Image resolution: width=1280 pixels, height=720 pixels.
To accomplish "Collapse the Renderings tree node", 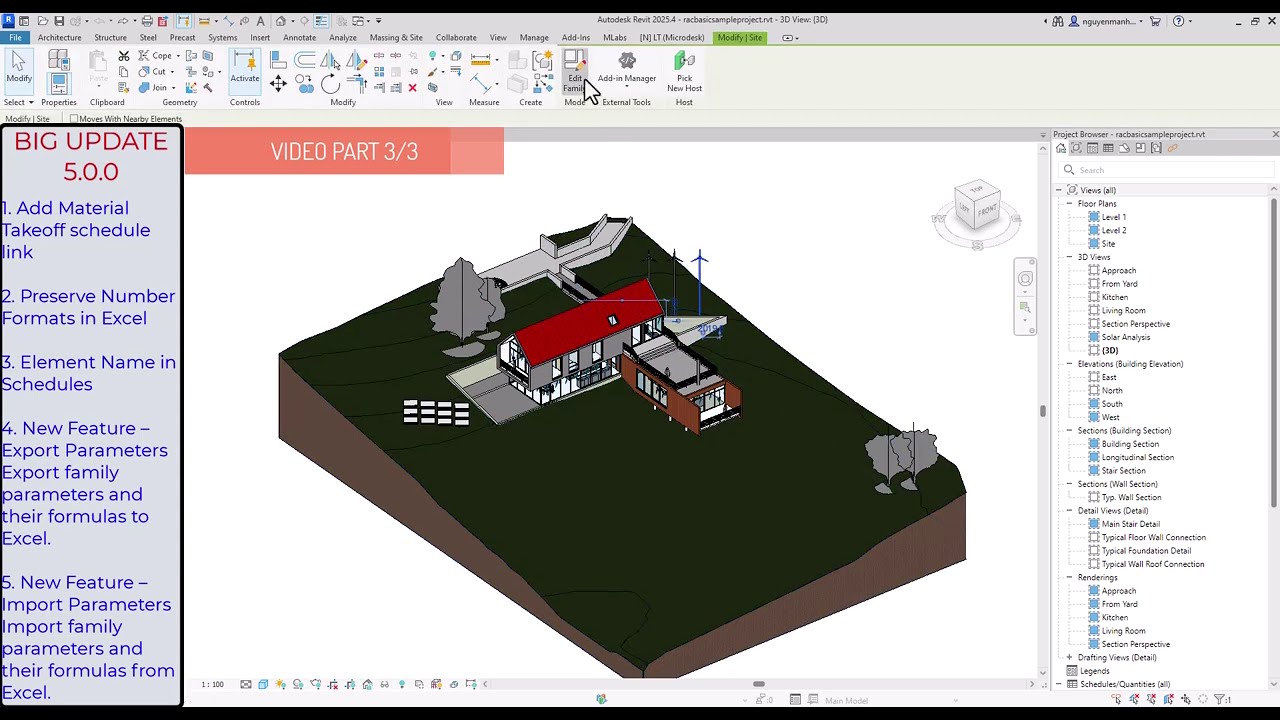I will [x=1069, y=578].
